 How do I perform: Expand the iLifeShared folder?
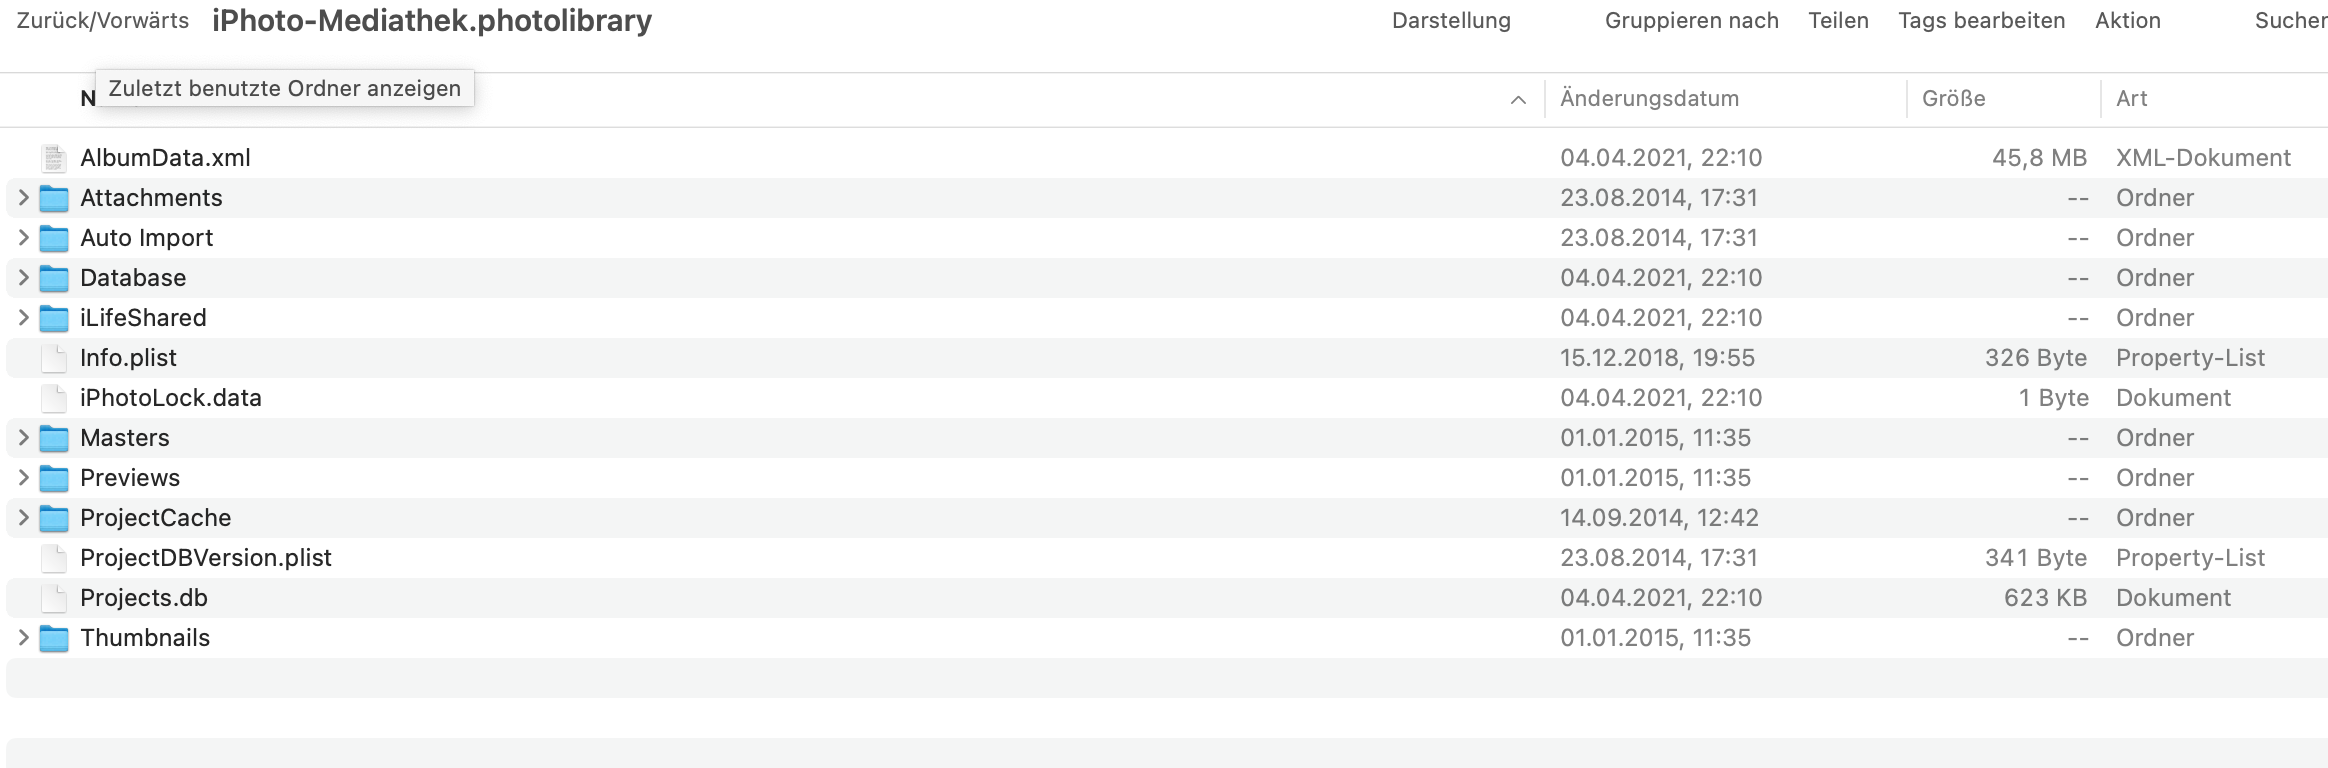[x=23, y=318]
